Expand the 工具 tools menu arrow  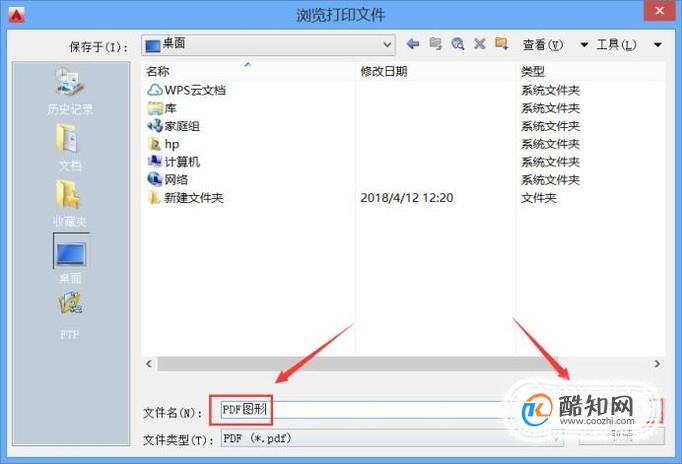658,44
